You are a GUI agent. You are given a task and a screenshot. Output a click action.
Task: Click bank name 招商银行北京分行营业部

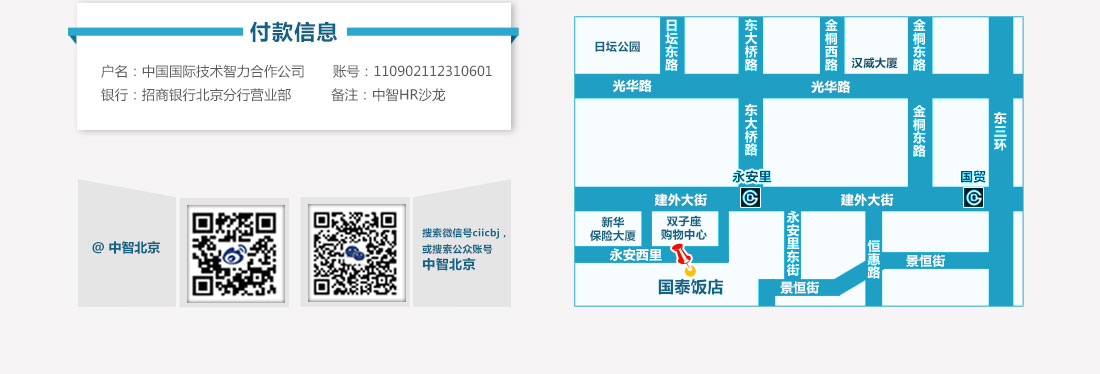tap(217, 95)
